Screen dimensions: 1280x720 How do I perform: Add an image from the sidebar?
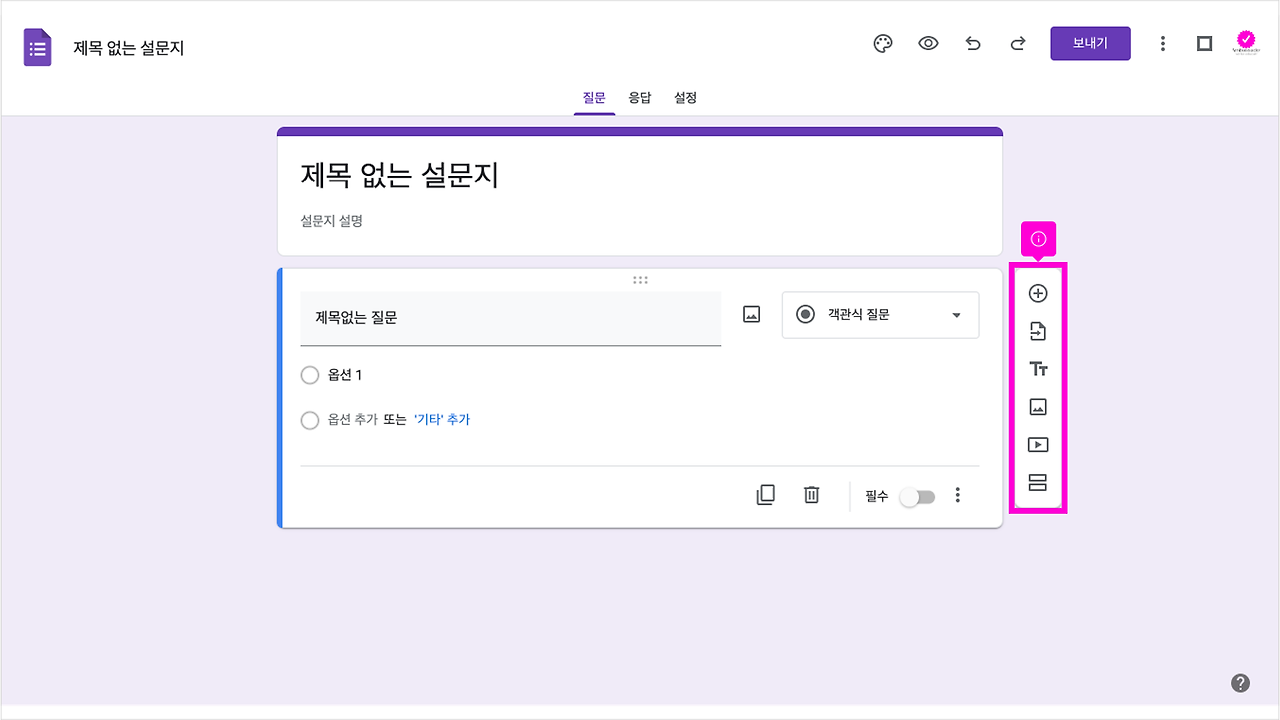click(1038, 407)
